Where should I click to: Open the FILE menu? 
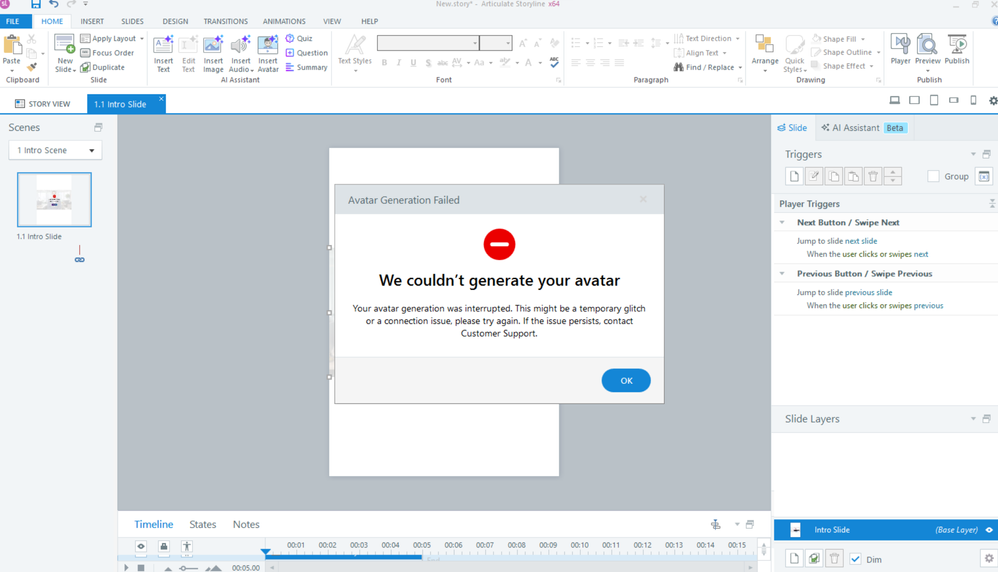(x=15, y=21)
